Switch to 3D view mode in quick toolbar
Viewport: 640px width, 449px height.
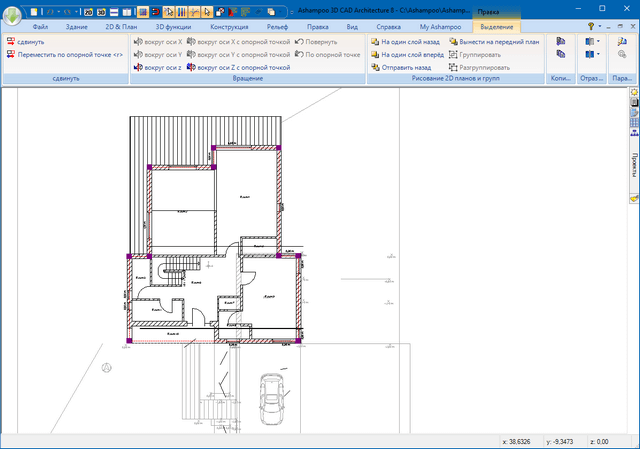tap(103, 10)
